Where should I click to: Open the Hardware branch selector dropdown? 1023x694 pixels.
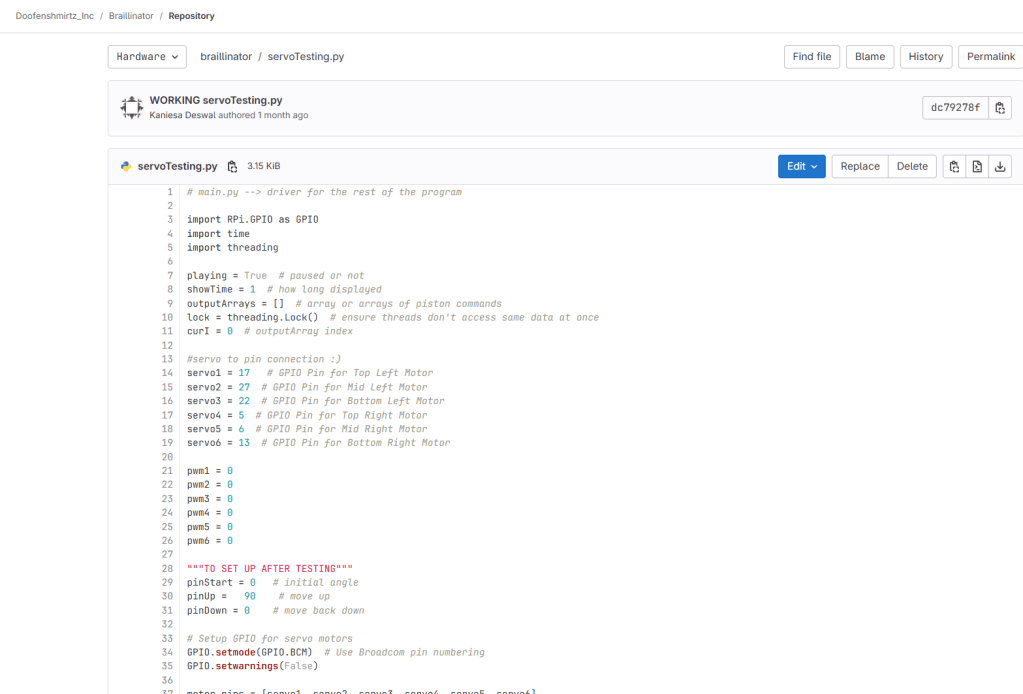[147, 57]
